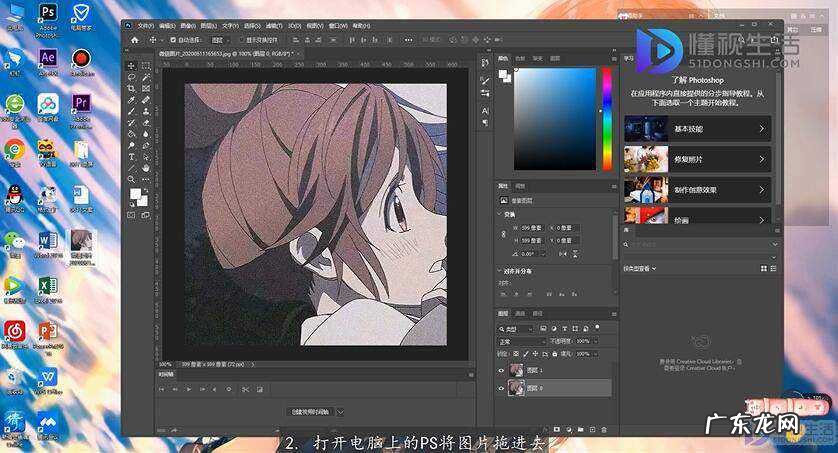Open Excel desktop shortcut
This screenshot has height=453, width=838.
[x=48, y=290]
